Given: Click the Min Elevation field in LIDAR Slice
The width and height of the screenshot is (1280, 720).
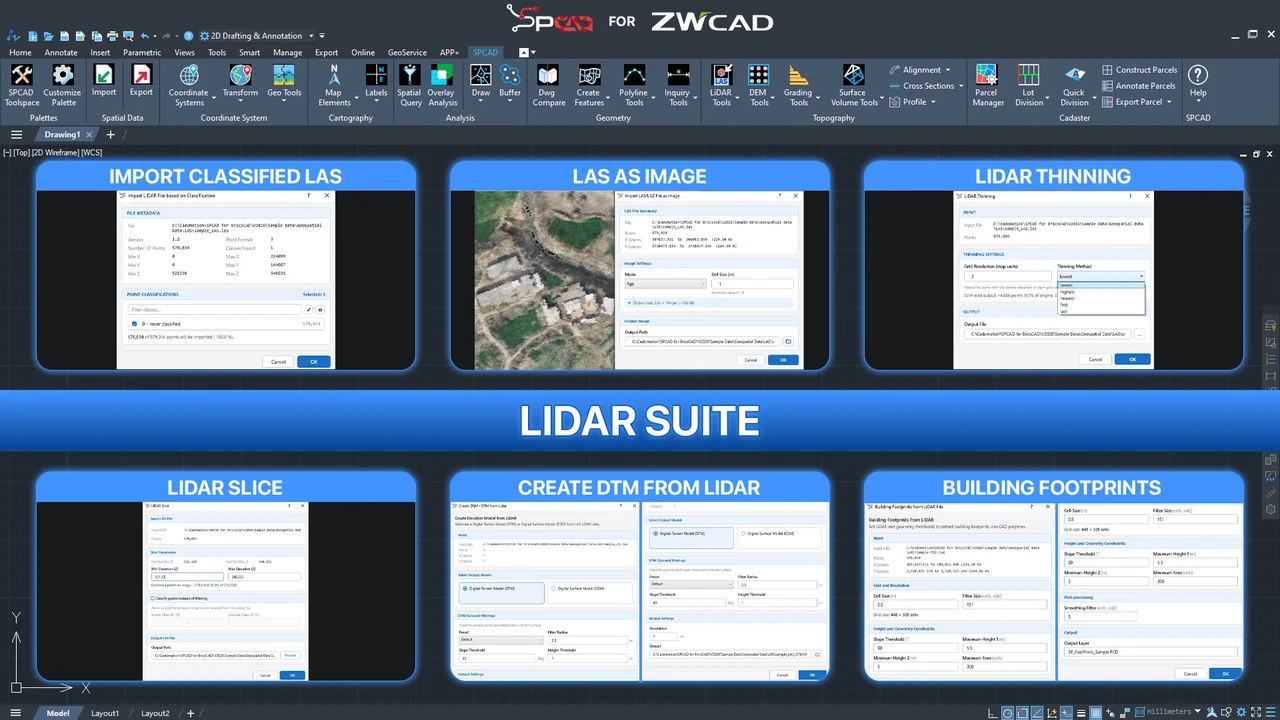Looking at the screenshot, I should point(188,577).
